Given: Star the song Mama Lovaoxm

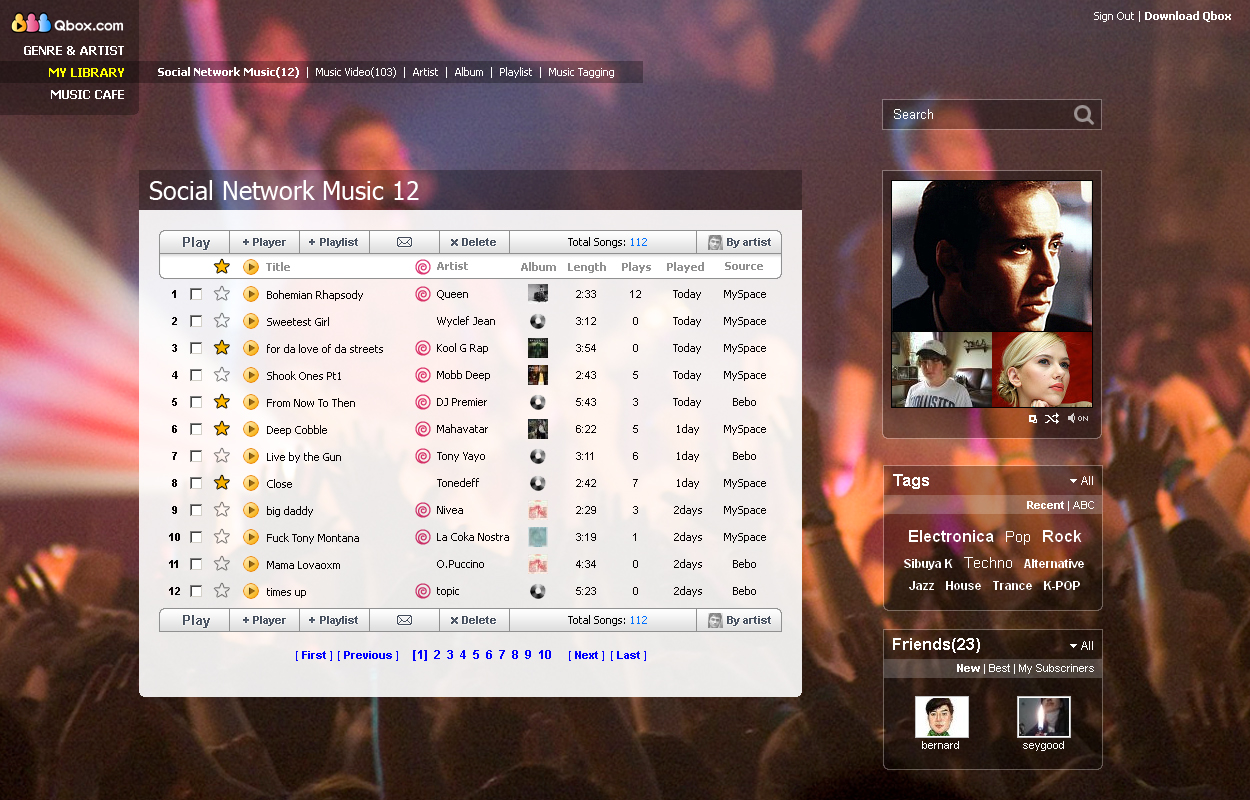Looking at the screenshot, I should coord(222,564).
